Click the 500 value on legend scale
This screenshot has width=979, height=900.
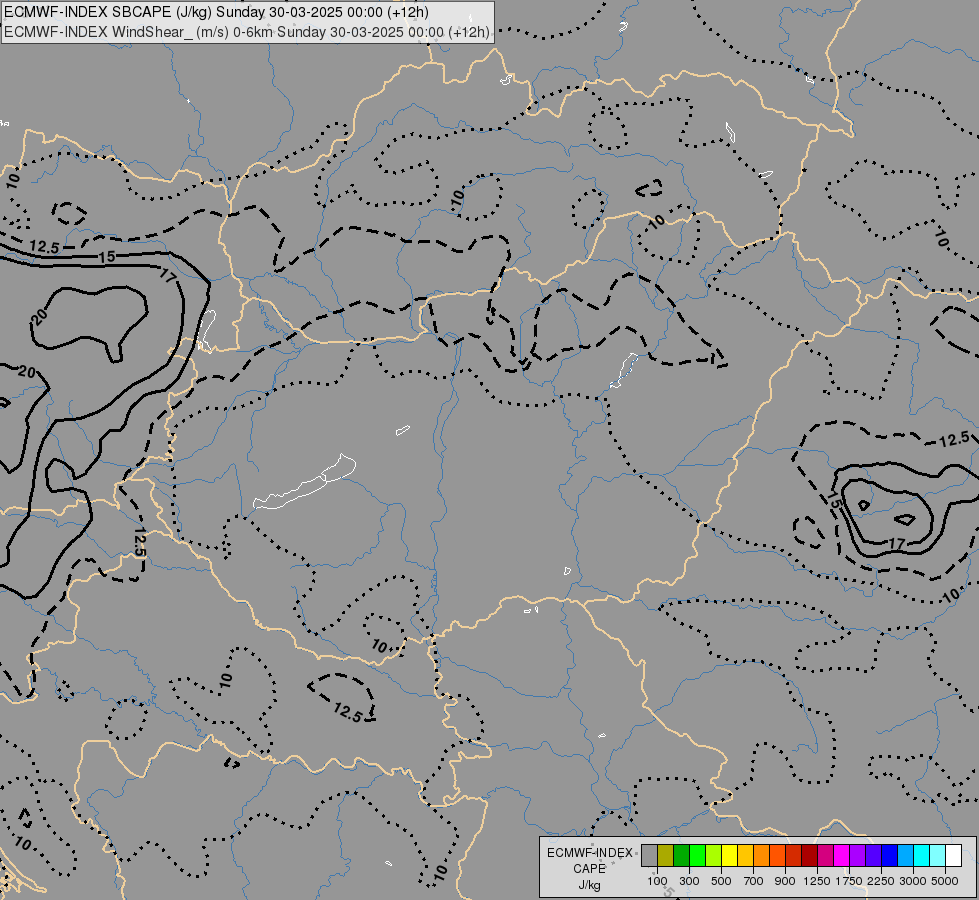click(x=721, y=881)
